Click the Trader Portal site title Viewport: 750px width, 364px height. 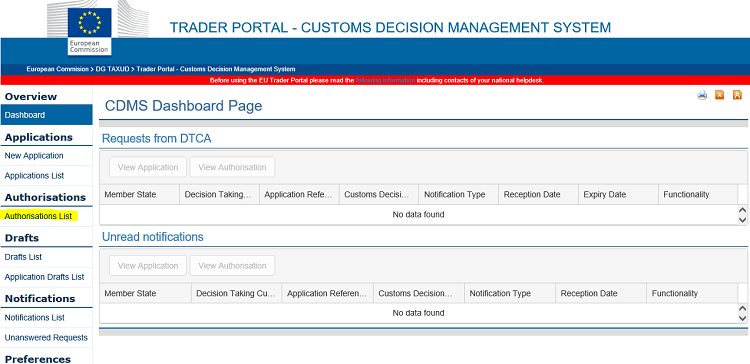tap(390, 27)
